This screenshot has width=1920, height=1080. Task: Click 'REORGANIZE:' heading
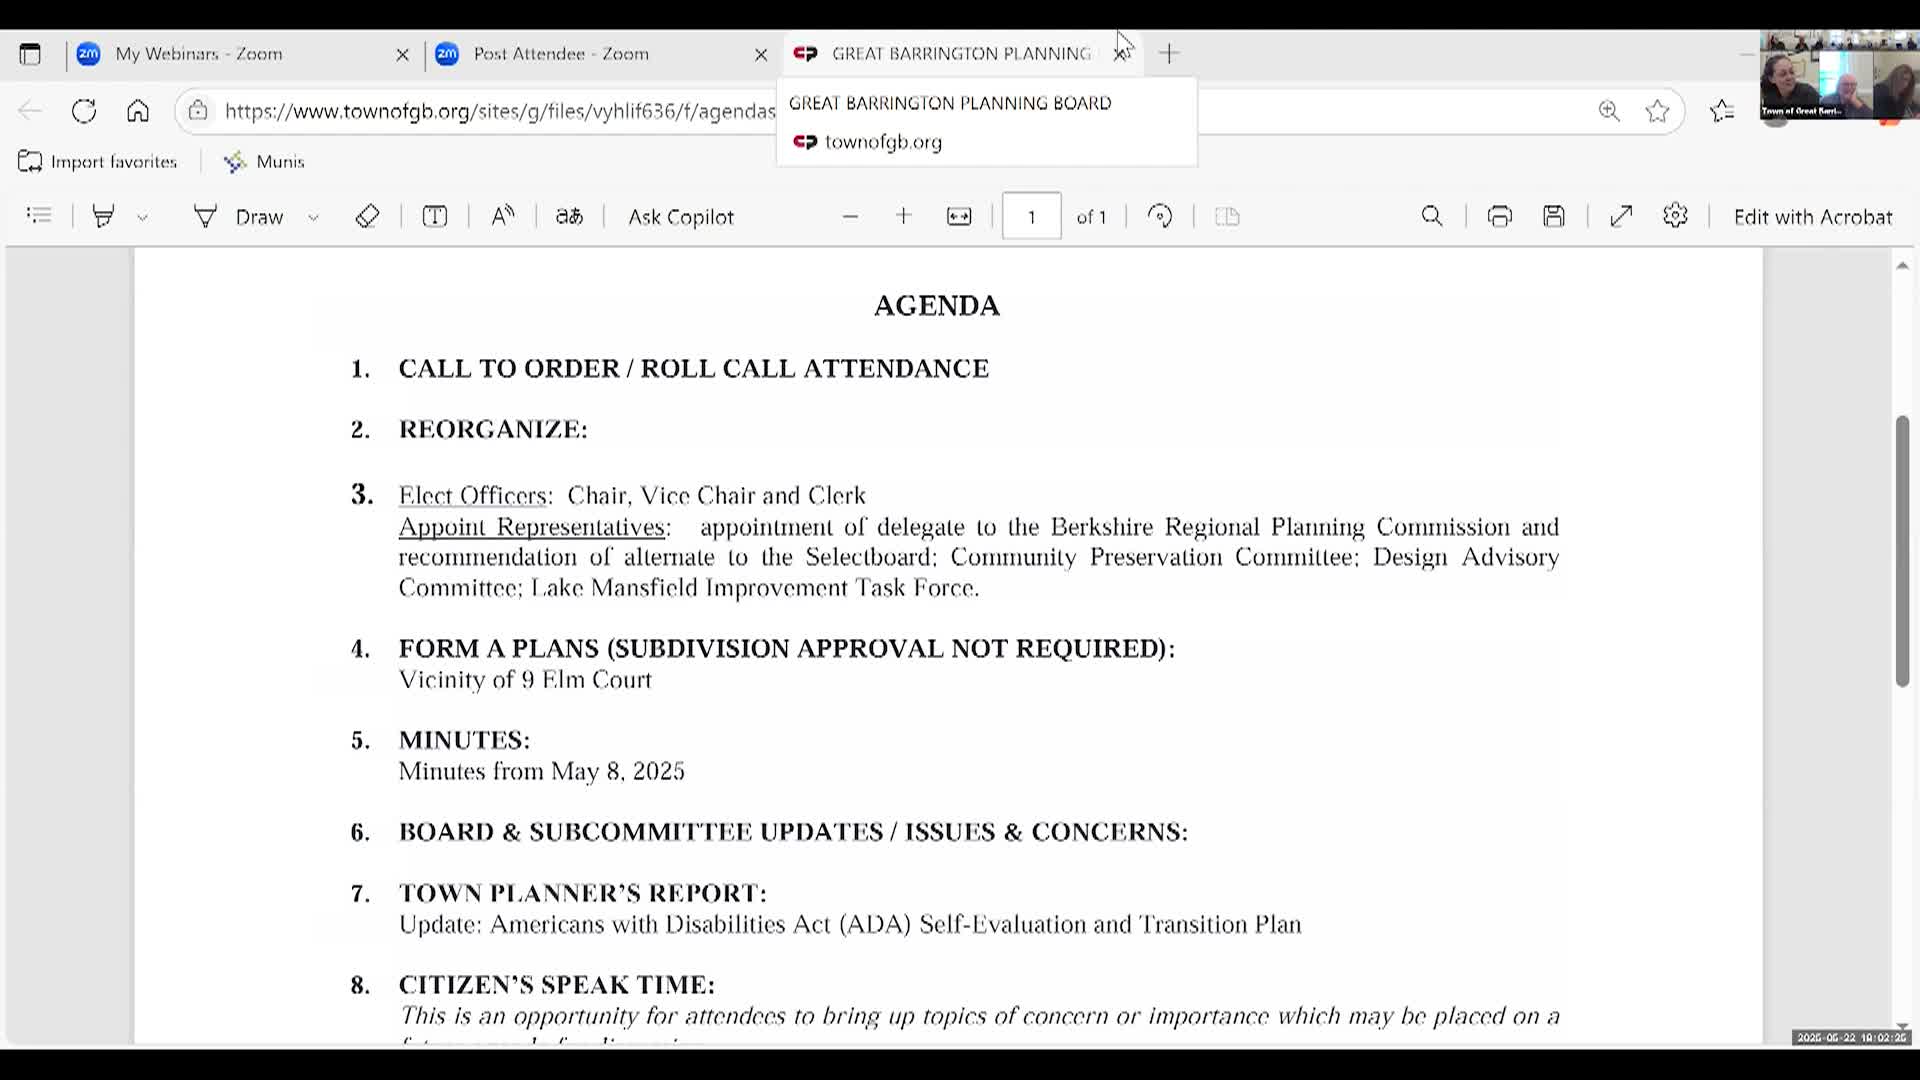click(493, 430)
